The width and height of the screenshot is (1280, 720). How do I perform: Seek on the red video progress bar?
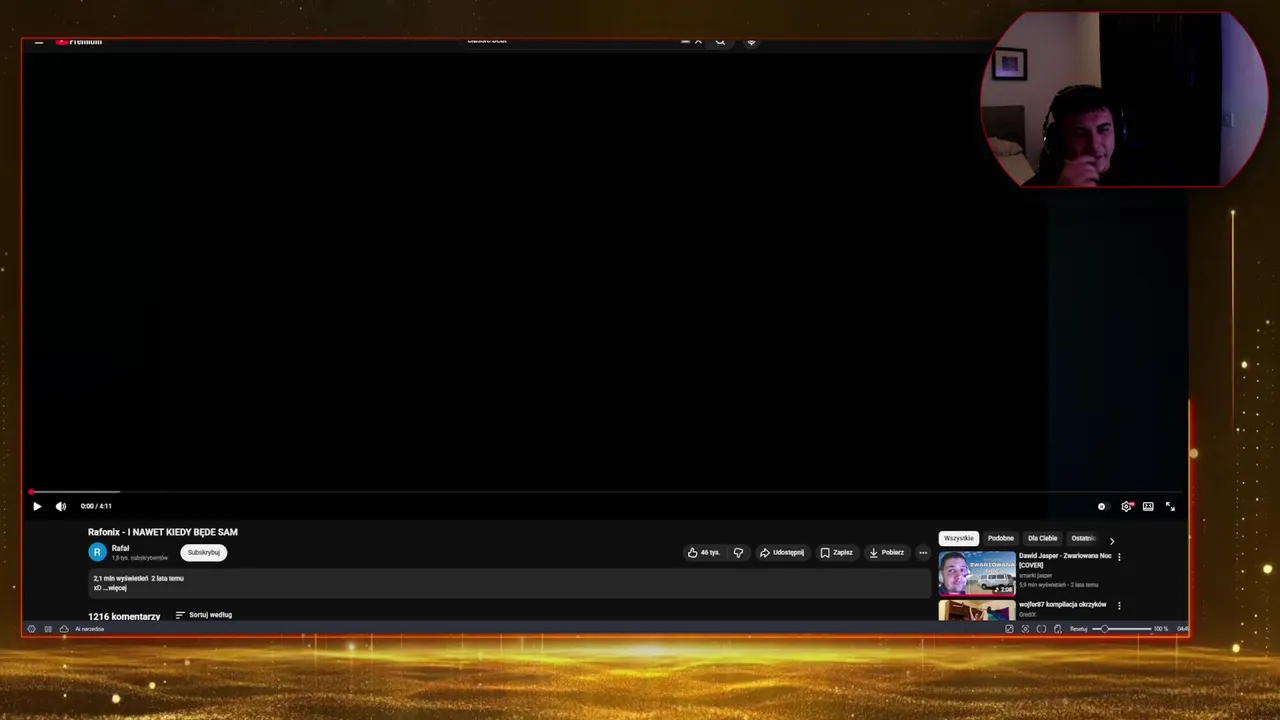pyautogui.click(x=606, y=492)
